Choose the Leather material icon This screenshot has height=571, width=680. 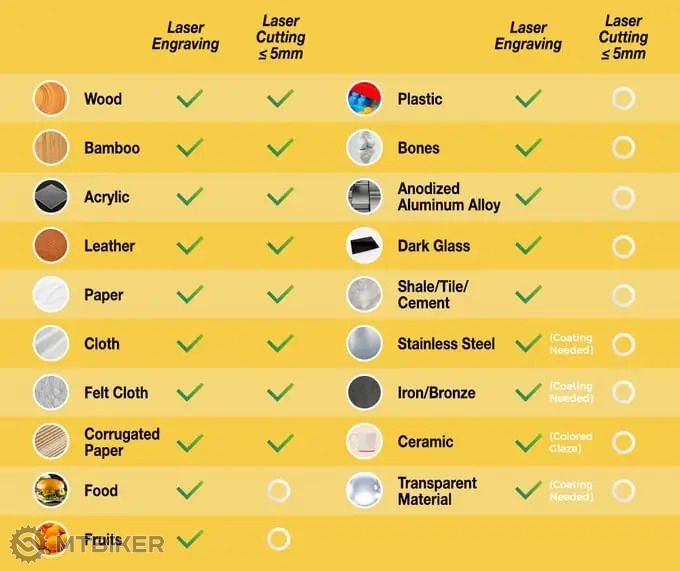[50, 246]
